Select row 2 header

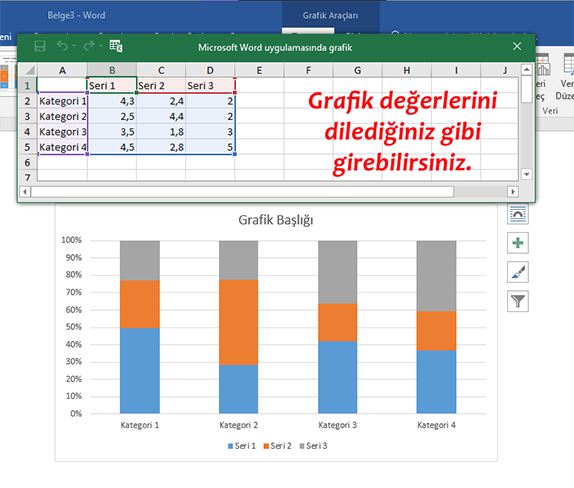click(28, 101)
